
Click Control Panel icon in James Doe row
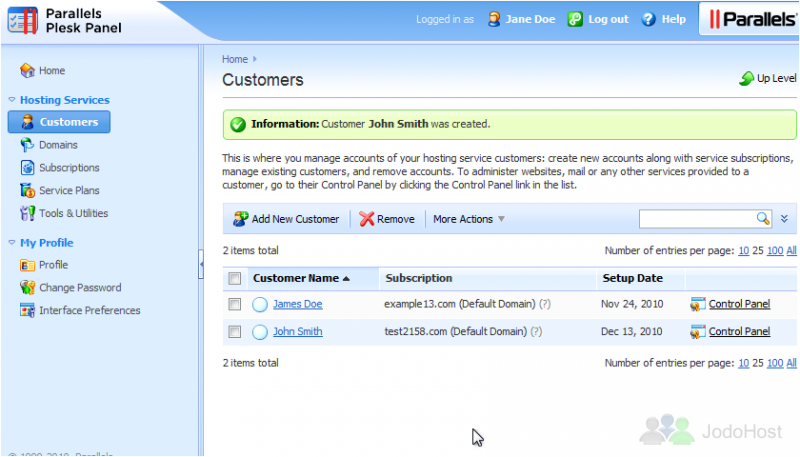tap(697, 304)
